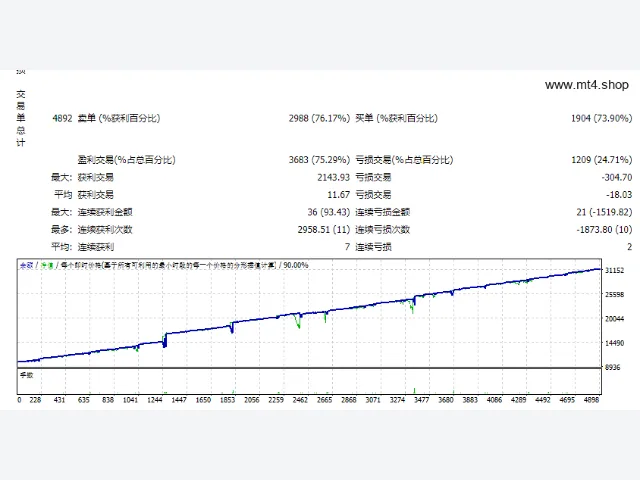Click the average consecutive wins value 7
Screen dimensions: 640x480
tap(347, 247)
